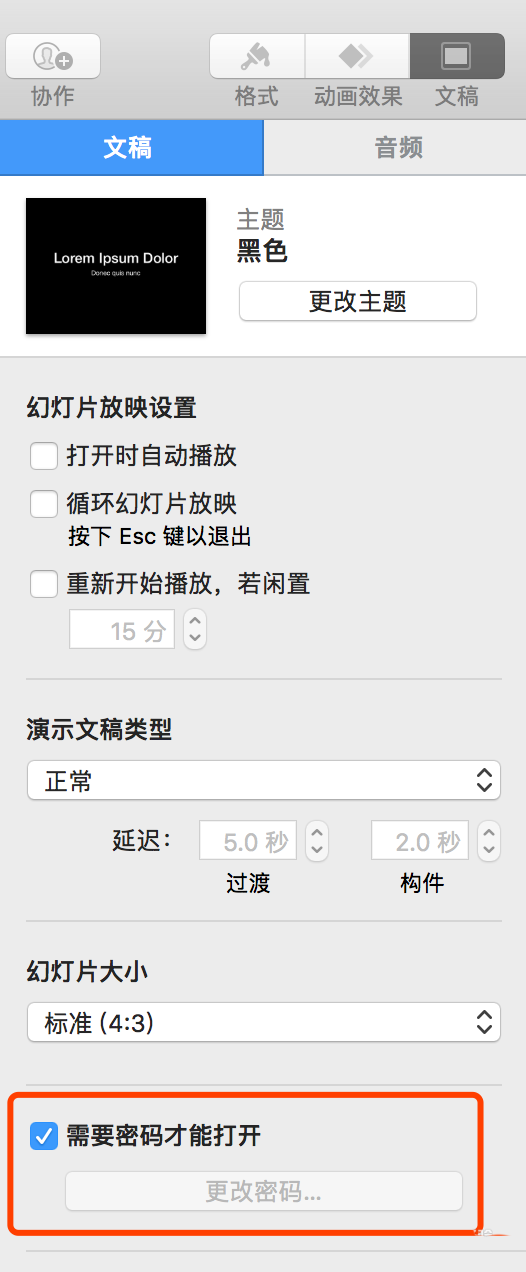This screenshot has width=526, height=1272.
Task: Uncheck 需要密码才能打开 checkbox
Action: [44, 1136]
